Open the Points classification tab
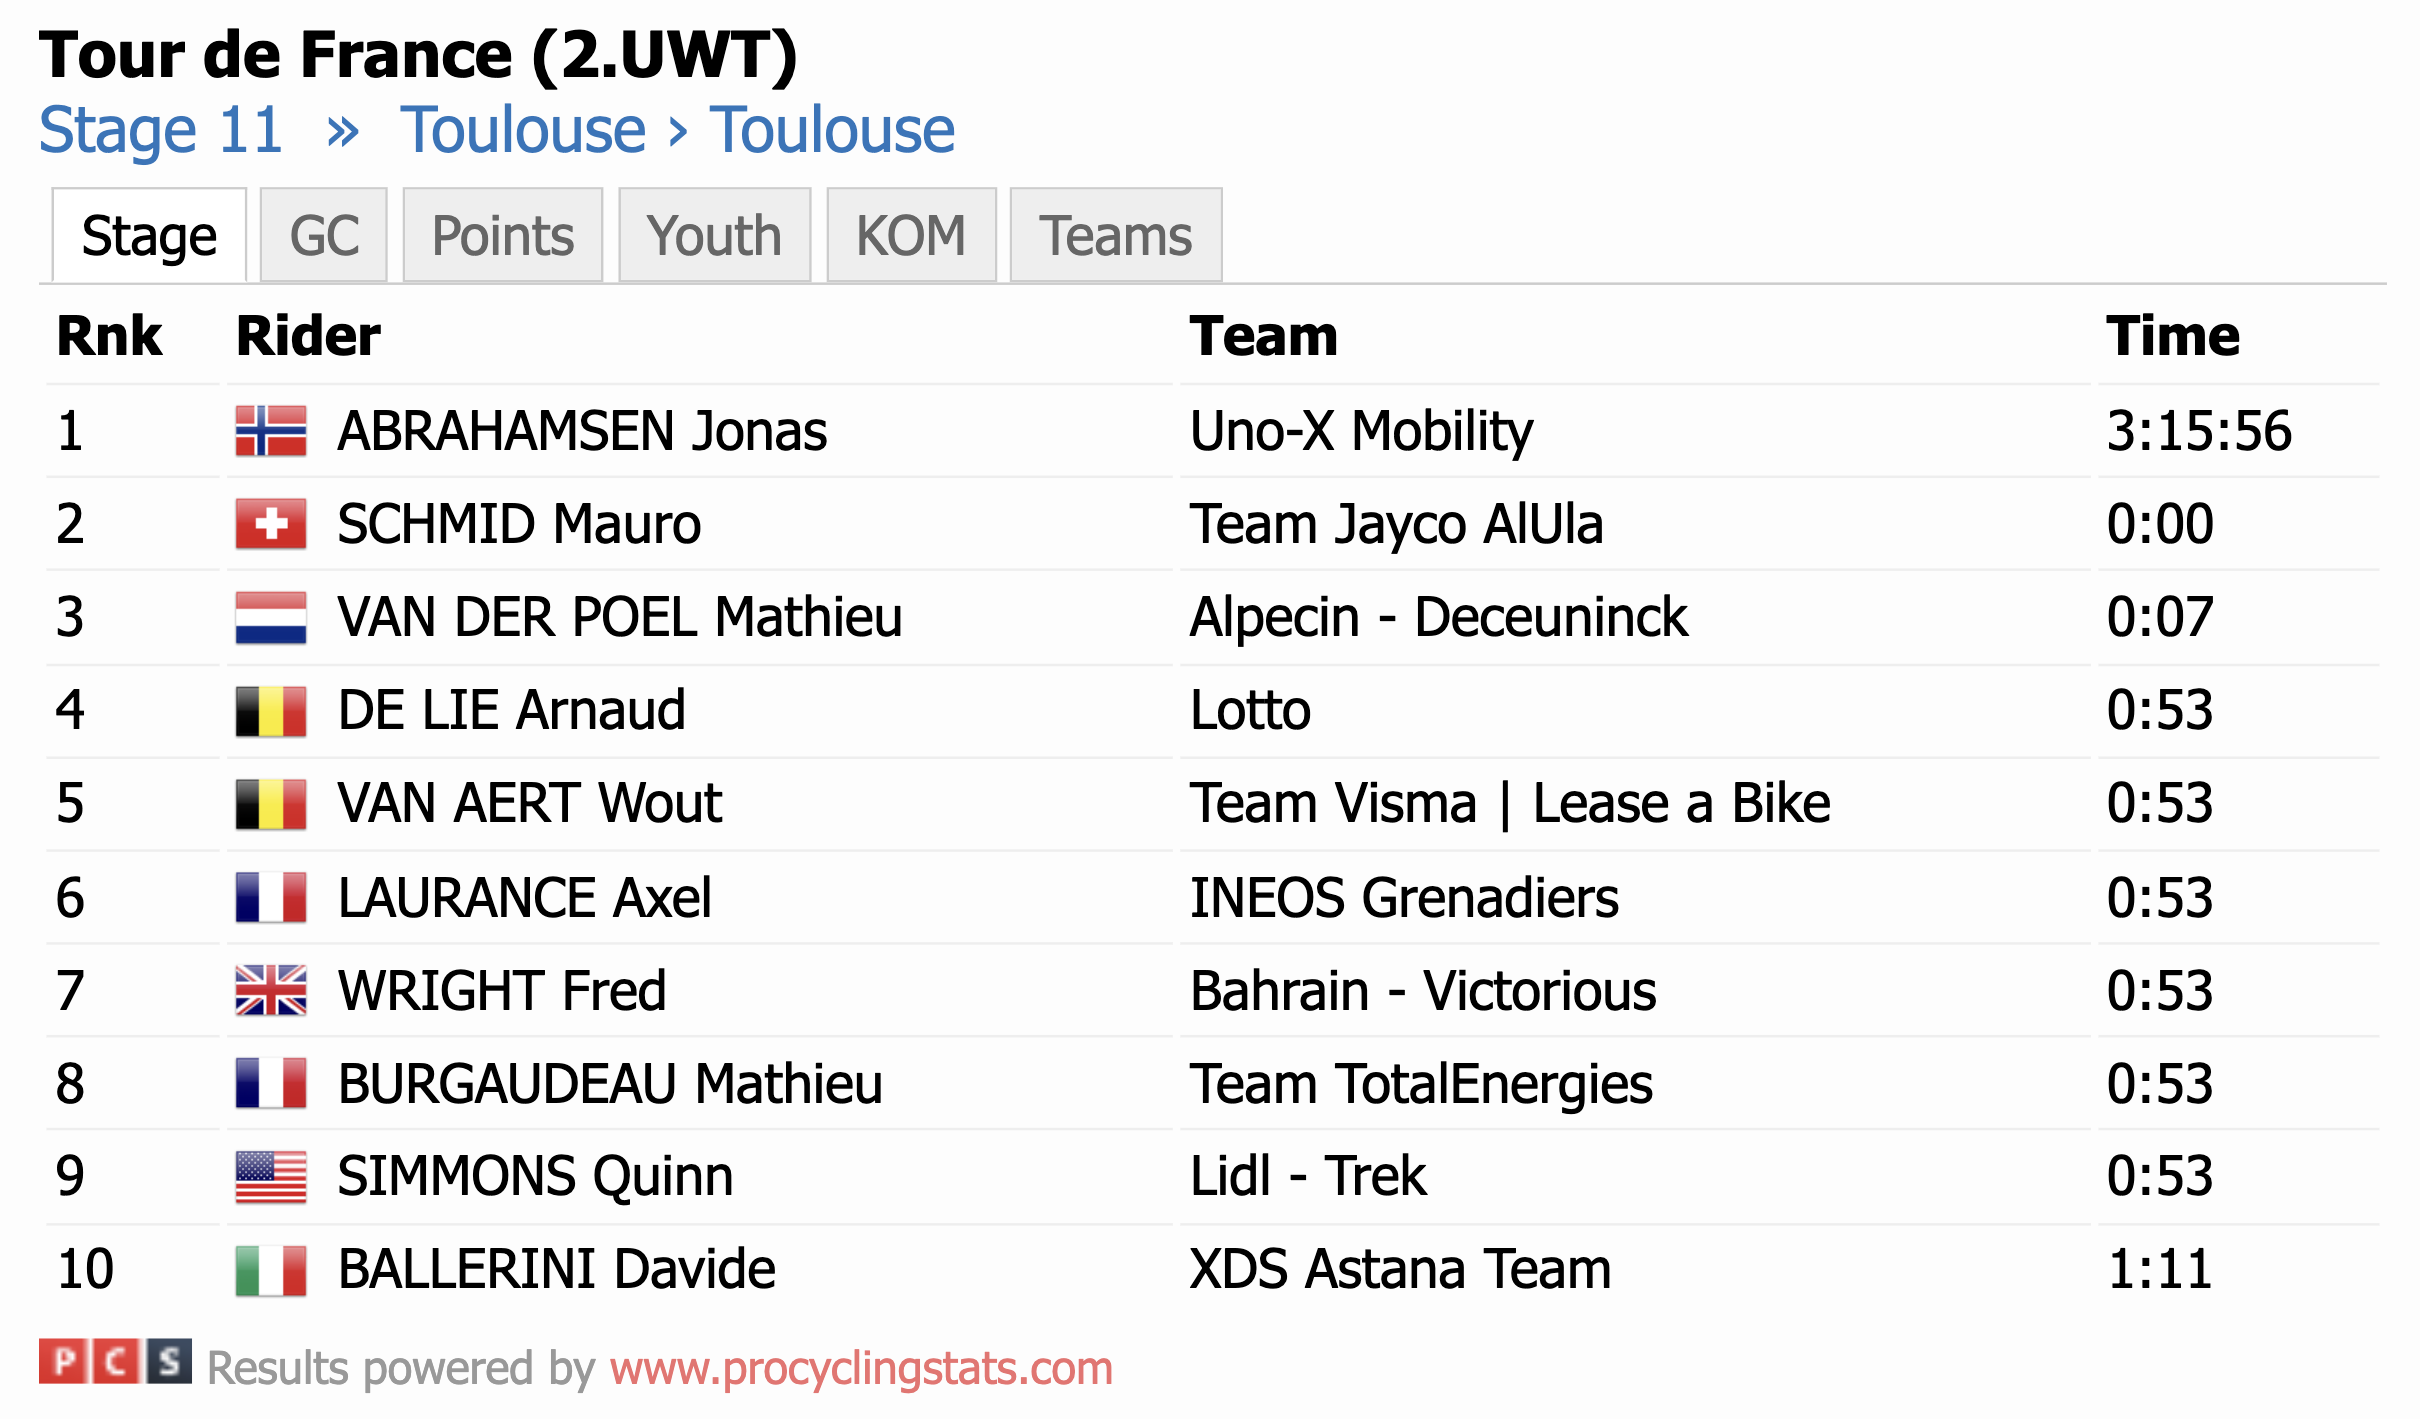 point(502,235)
